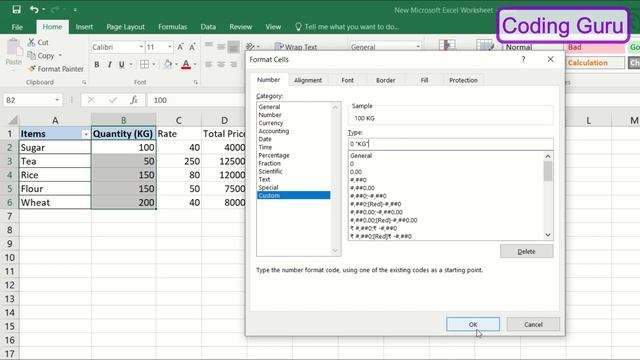Toggle Italic formatting
Viewport: 640px width, 360px height.
[x=109, y=64]
